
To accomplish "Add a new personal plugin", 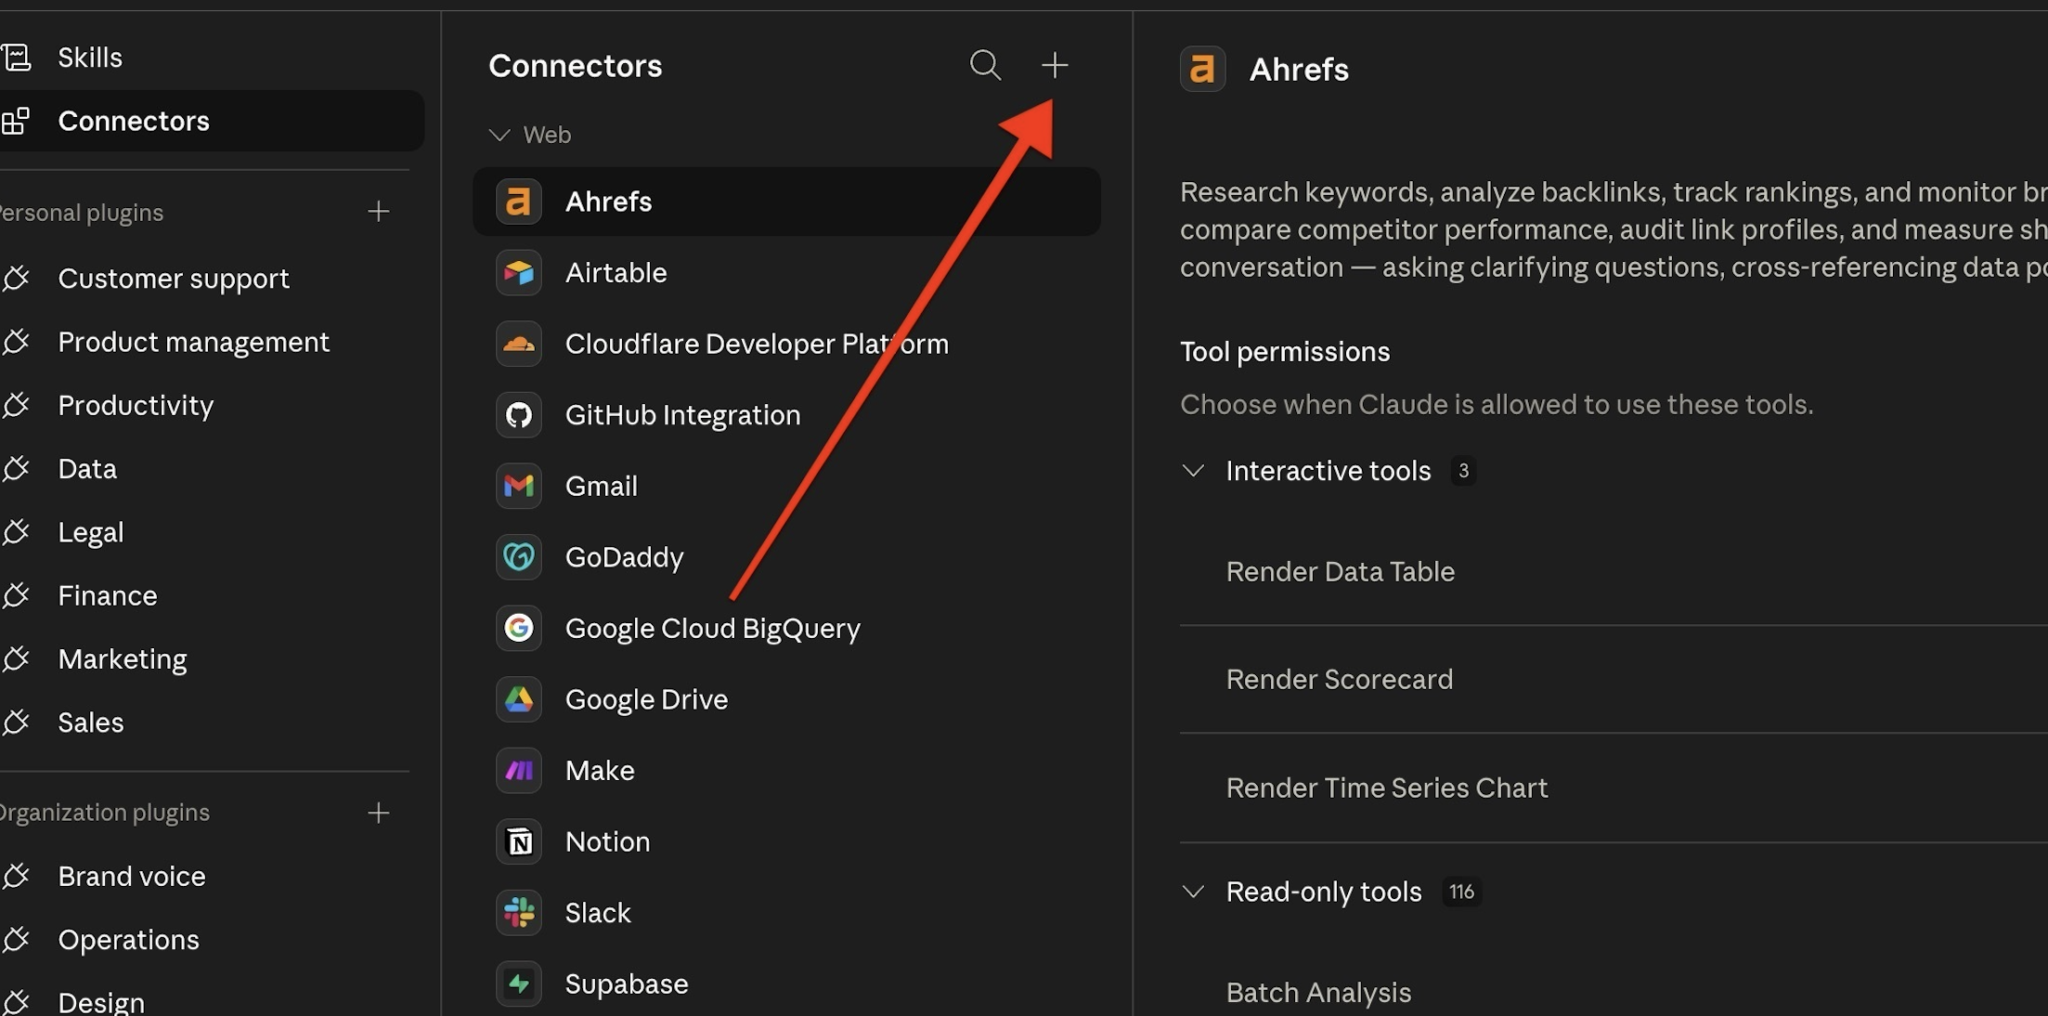I will pos(378,211).
